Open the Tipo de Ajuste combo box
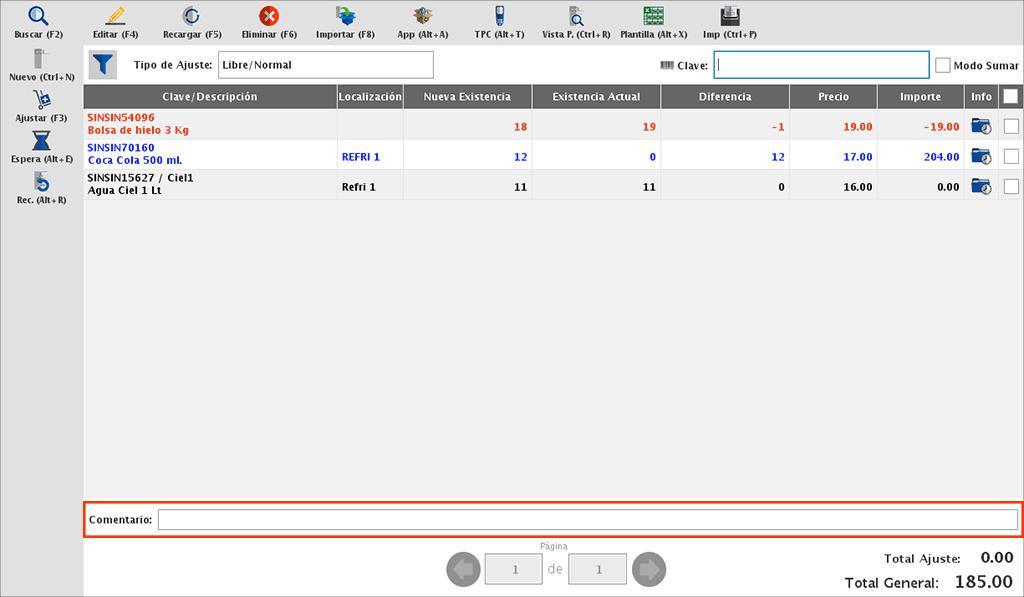1024x597 pixels. pos(325,65)
